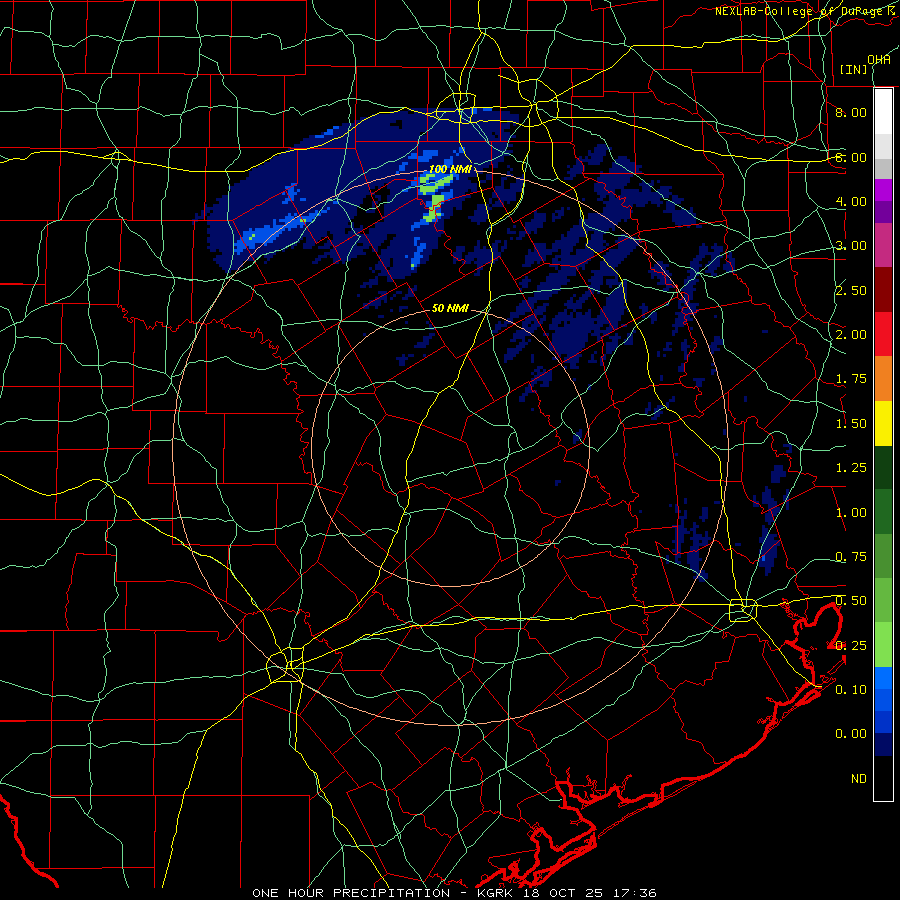The image size is (900, 900).
Task: Click the 1.00 legend value
Action: (851, 513)
